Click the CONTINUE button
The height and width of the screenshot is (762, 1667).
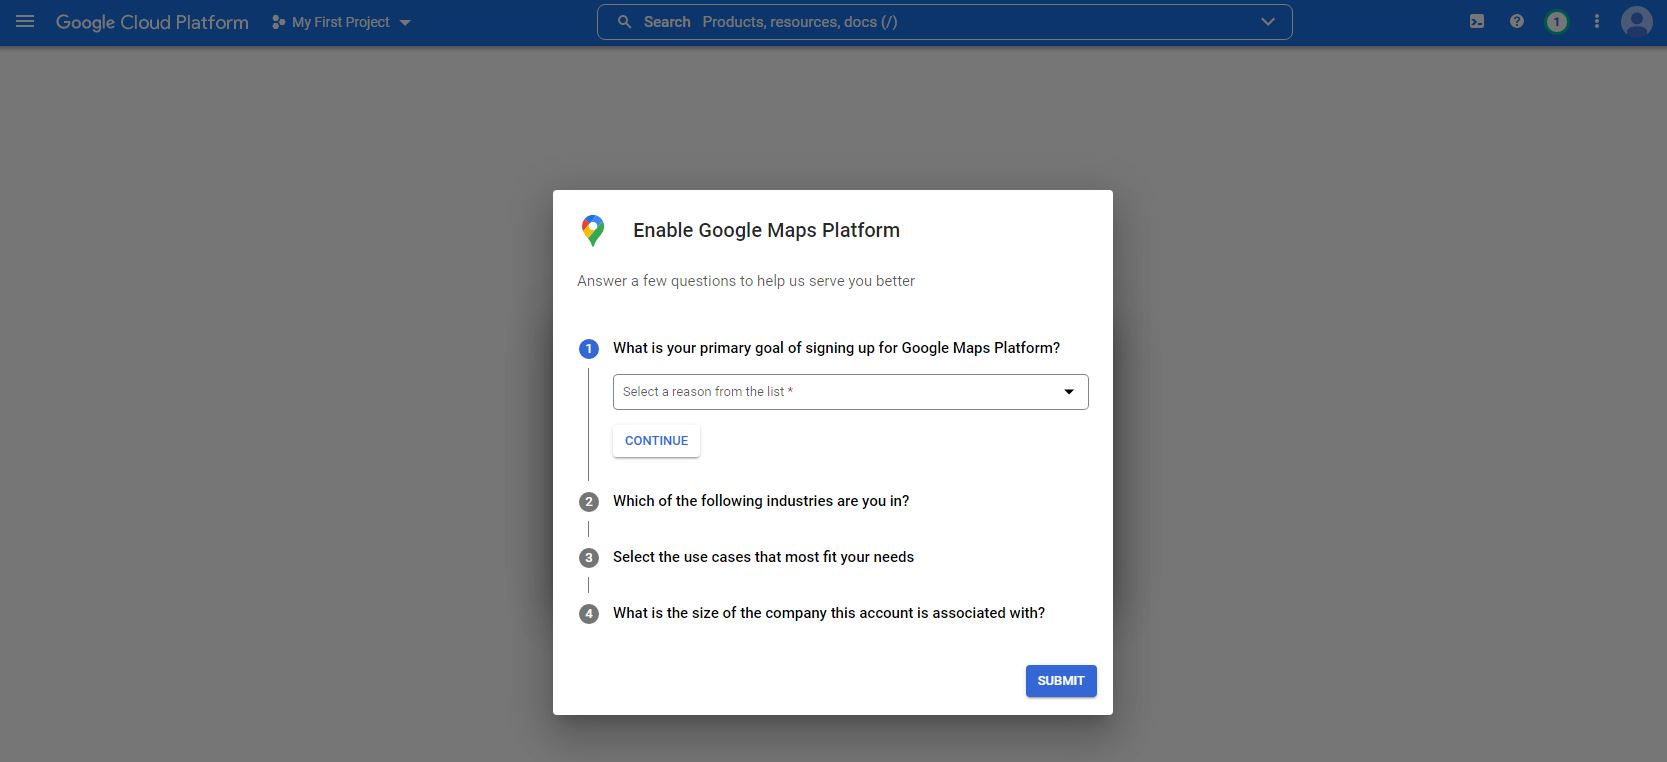coord(656,441)
